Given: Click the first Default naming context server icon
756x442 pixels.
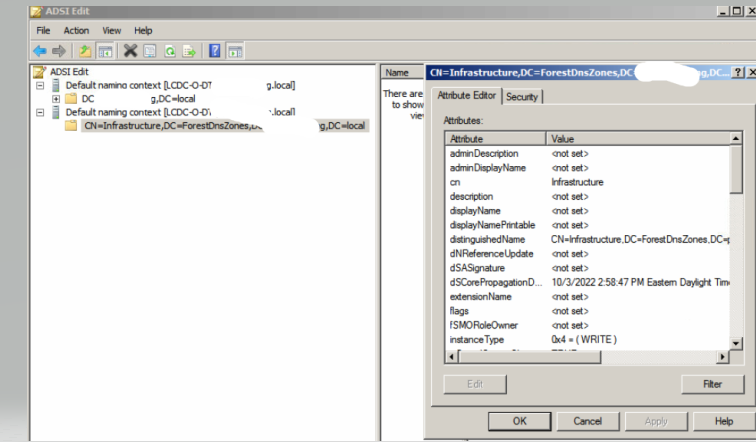Looking at the screenshot, I should tap(56, 85).
